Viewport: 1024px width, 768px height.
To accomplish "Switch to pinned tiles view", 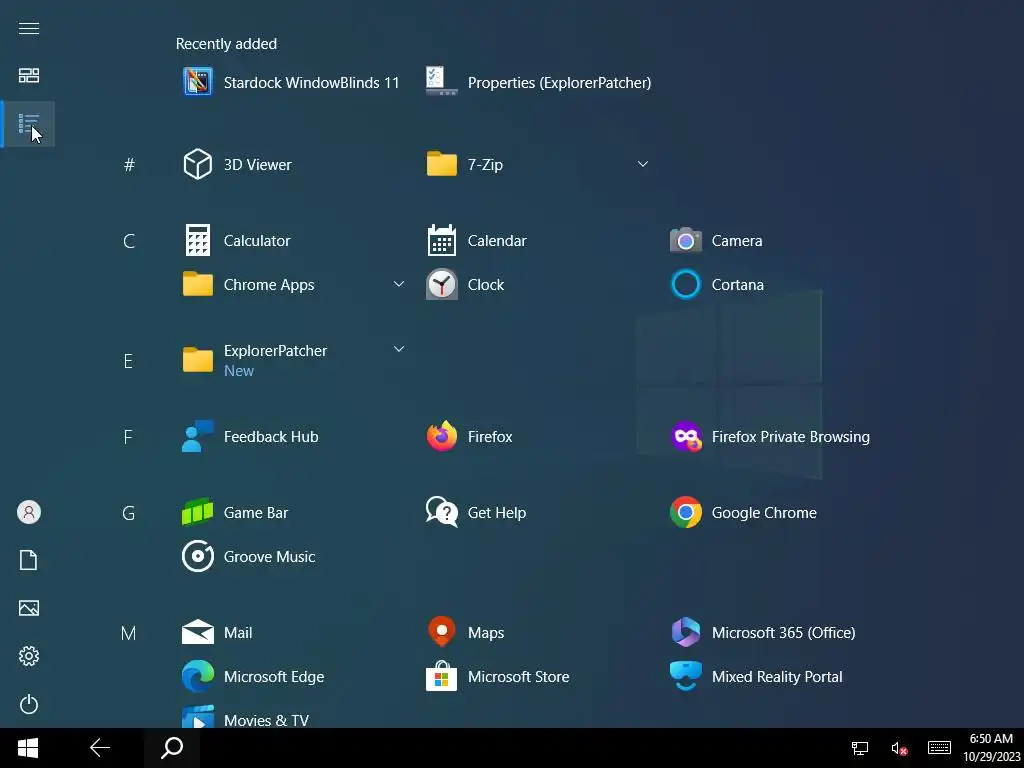I will 29,76.
